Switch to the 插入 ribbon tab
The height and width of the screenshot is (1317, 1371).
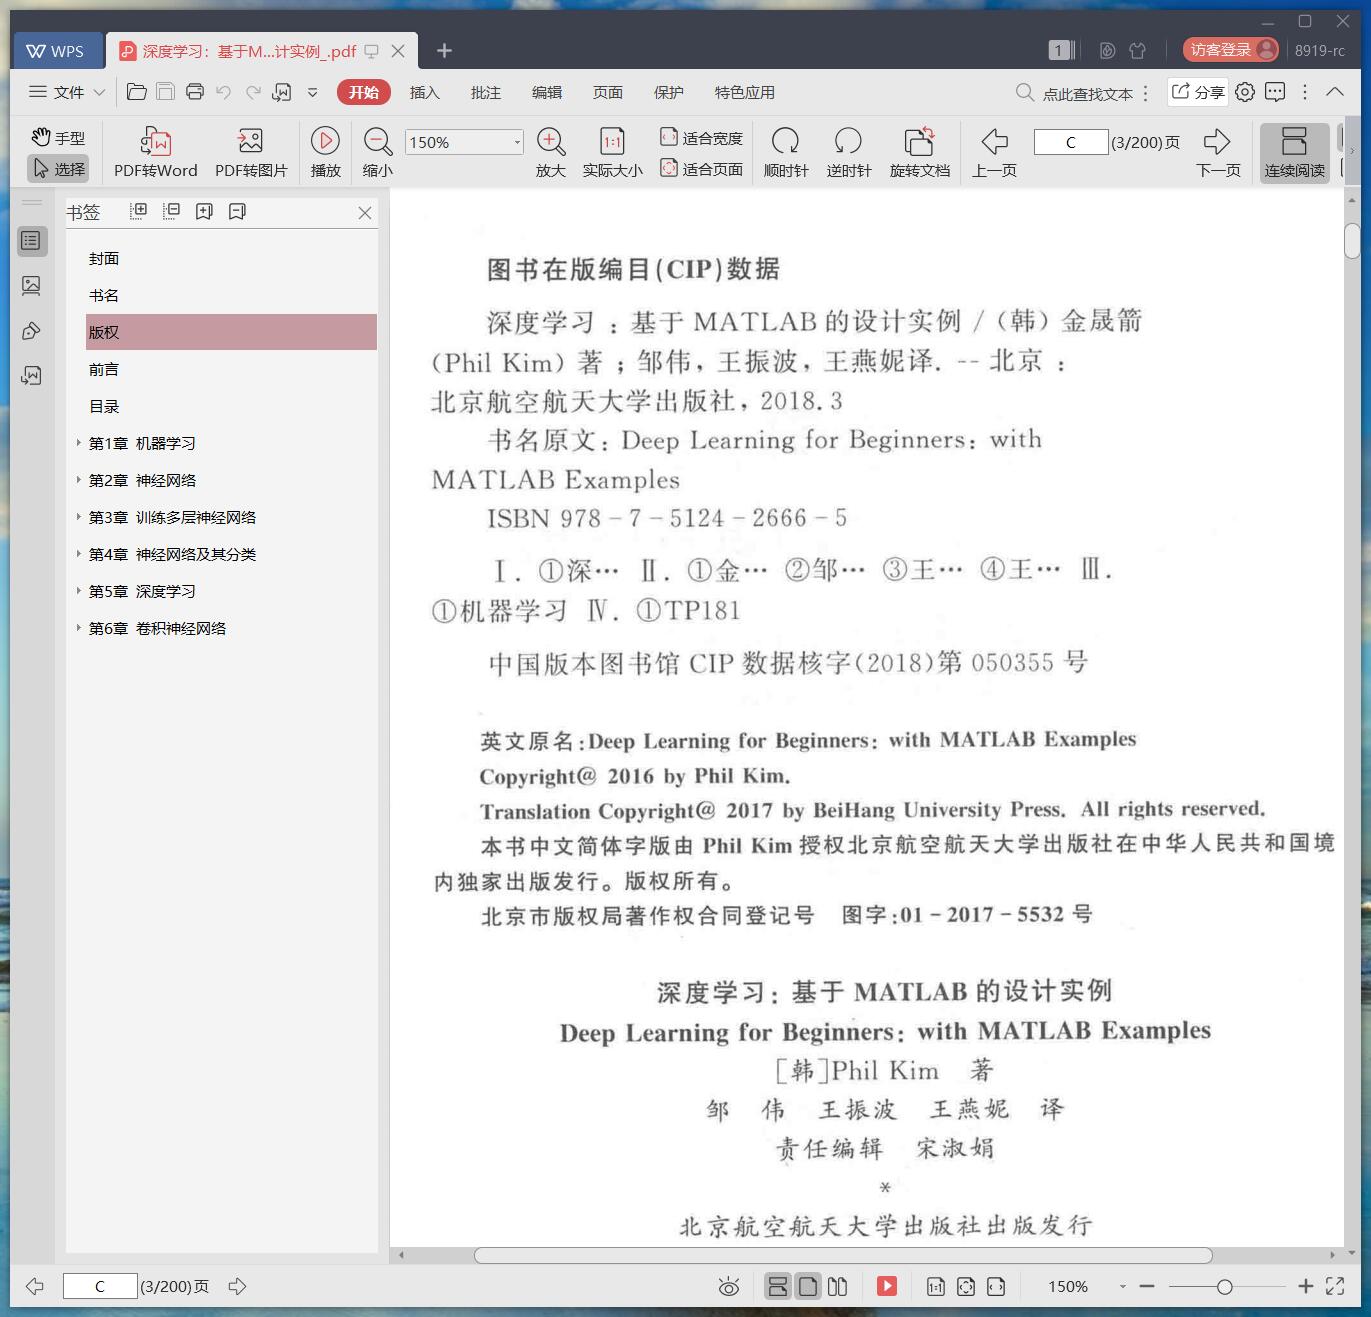click(424, 92)
